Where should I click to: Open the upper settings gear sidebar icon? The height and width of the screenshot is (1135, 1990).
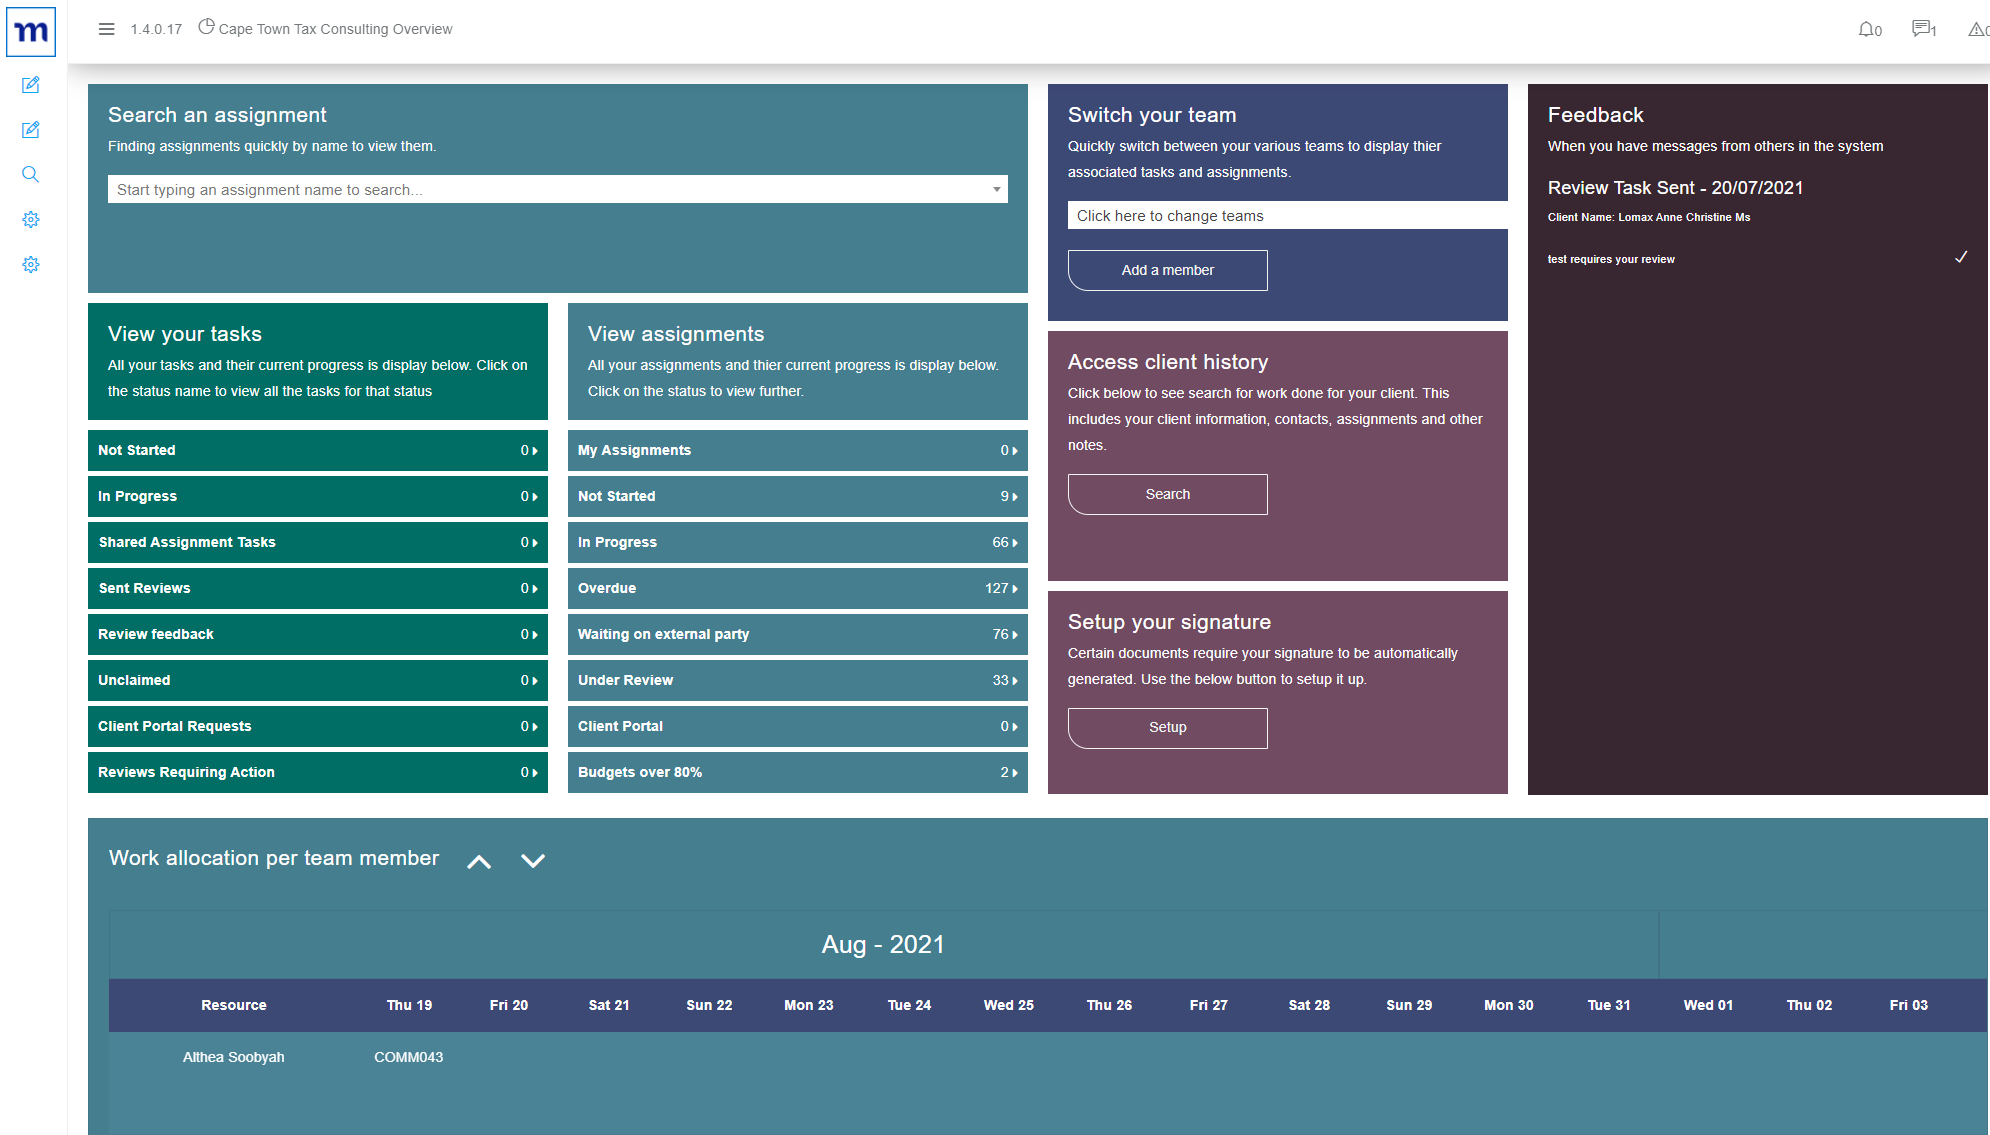31,219
